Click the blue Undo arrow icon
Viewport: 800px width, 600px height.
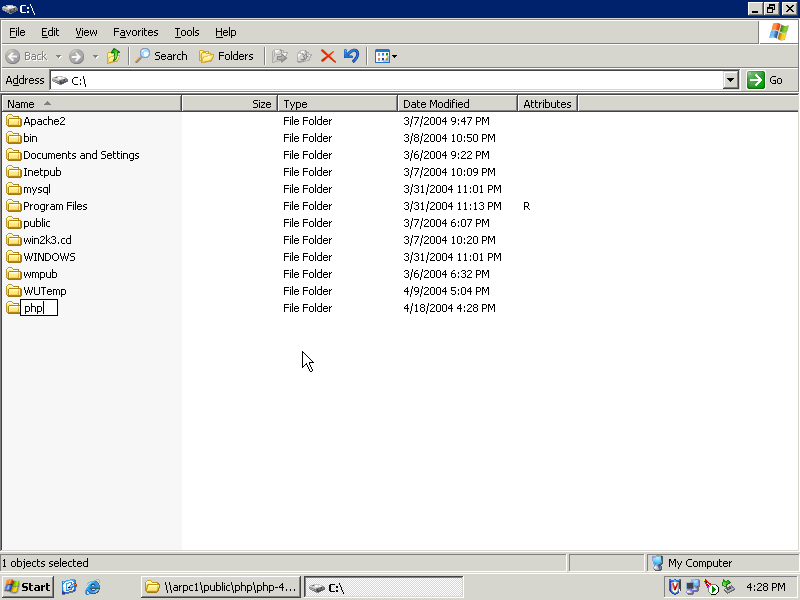tap(351, 56)
